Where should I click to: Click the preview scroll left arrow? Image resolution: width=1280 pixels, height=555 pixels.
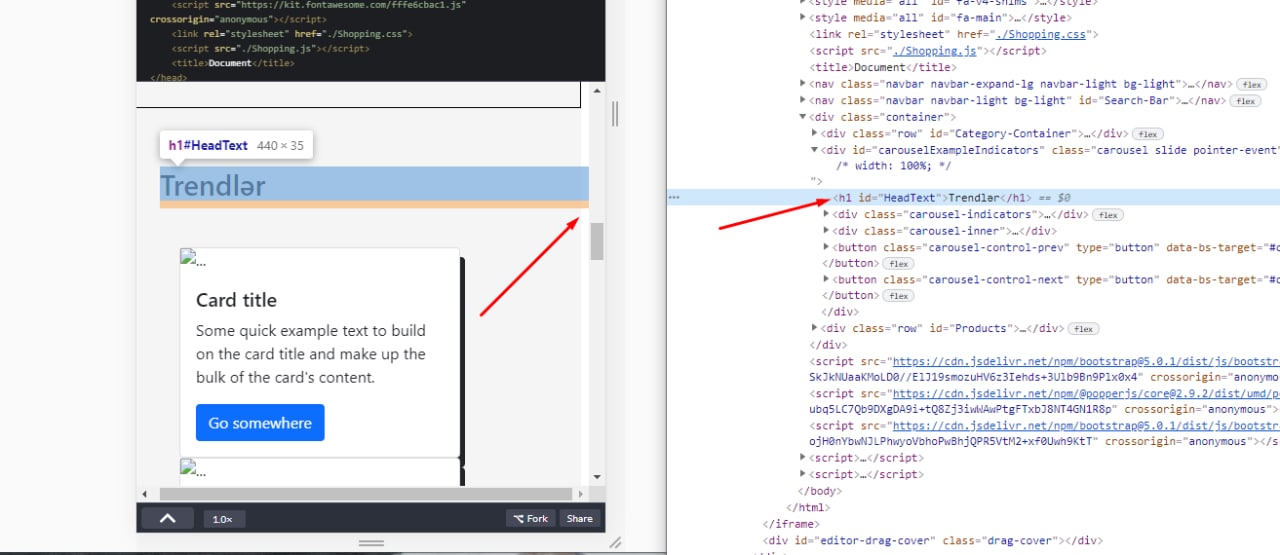point(144,494)
